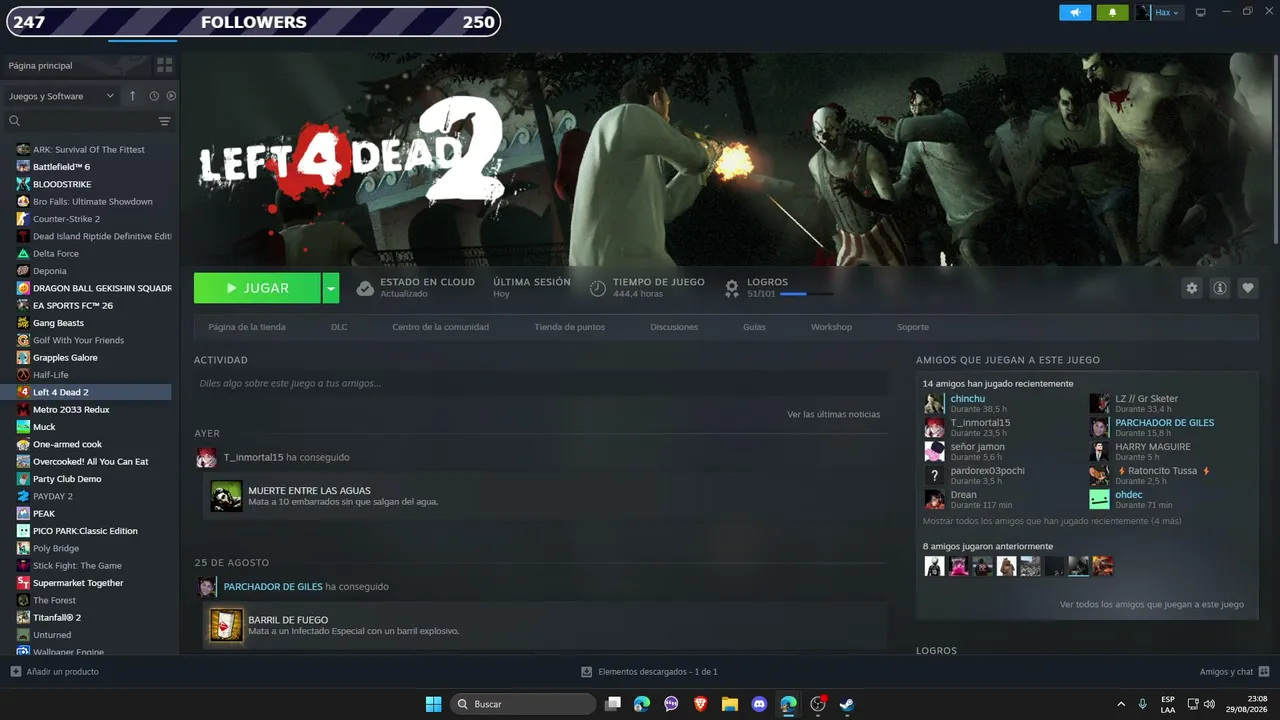
Task: Show ready-to-play games filter icon
Action: pos(171,96)
